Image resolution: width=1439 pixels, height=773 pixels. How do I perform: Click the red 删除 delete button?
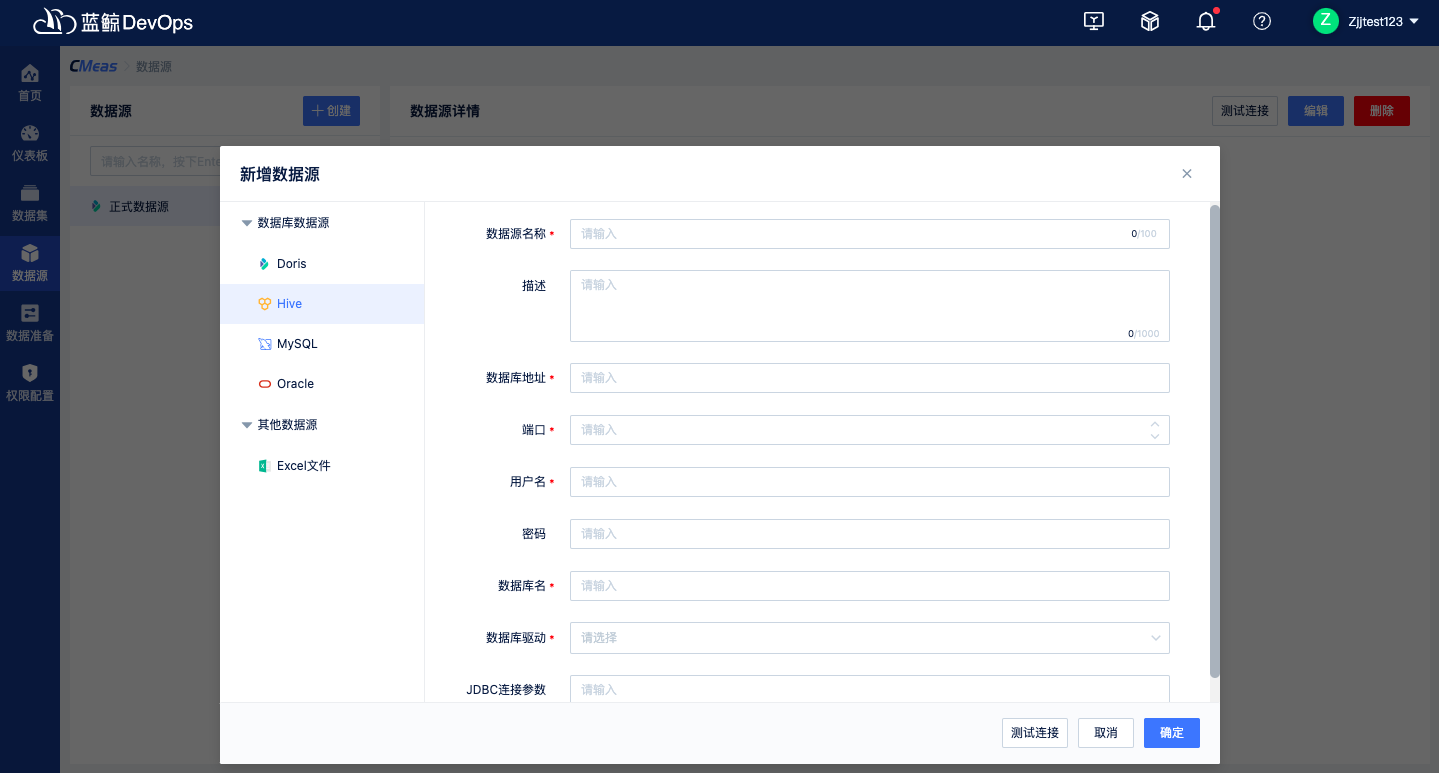(1382, 111)
